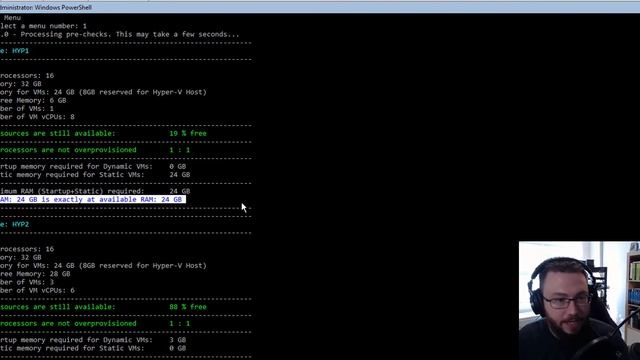This screenshot has height=360, width=640.
Task: Click the 'lect a menu number: 1' line
Action: point(43,26)
